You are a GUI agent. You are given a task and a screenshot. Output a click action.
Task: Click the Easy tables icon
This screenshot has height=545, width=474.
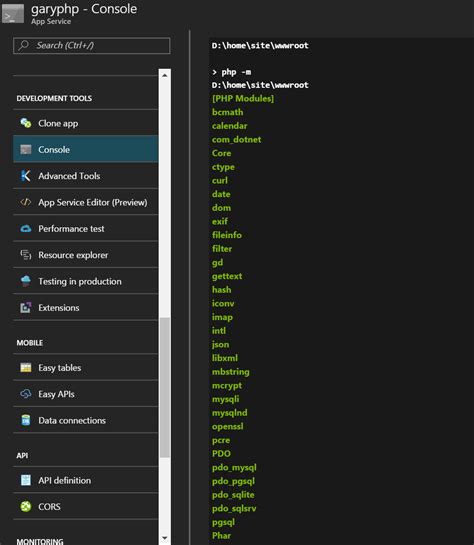(26, 367)
